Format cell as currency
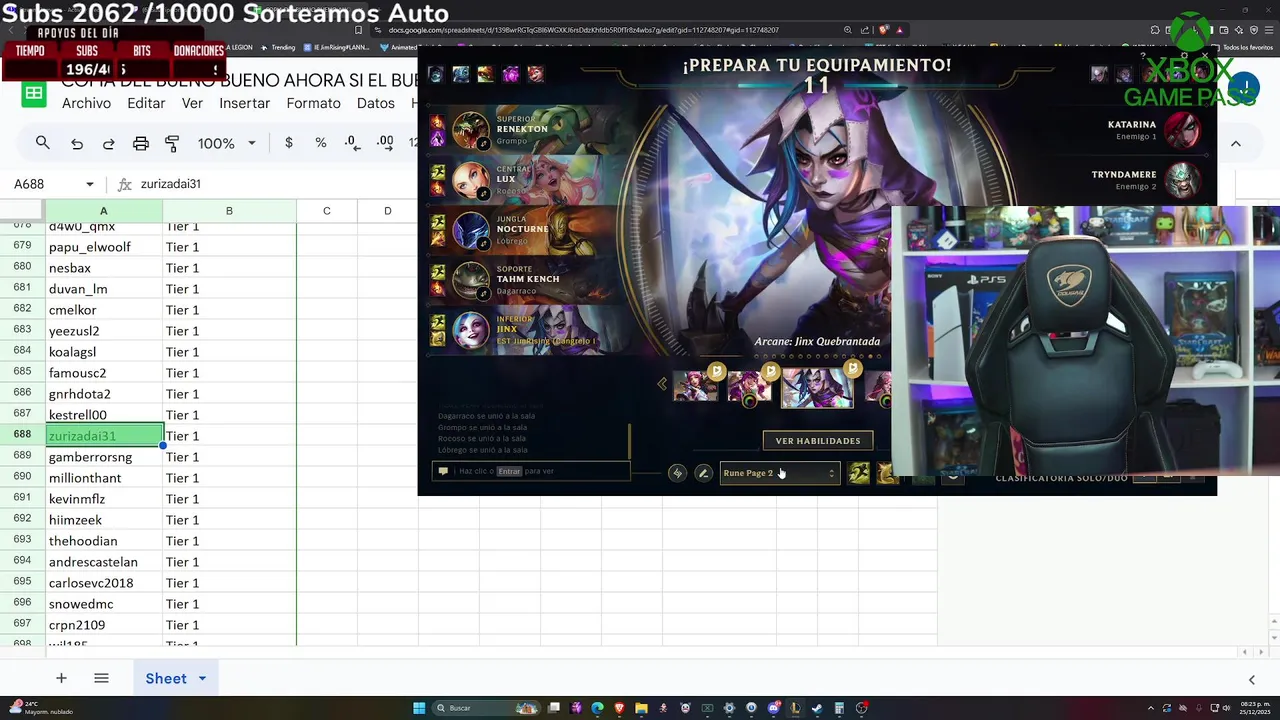Viewport: 1280px width, 720px height. [289, 143]
